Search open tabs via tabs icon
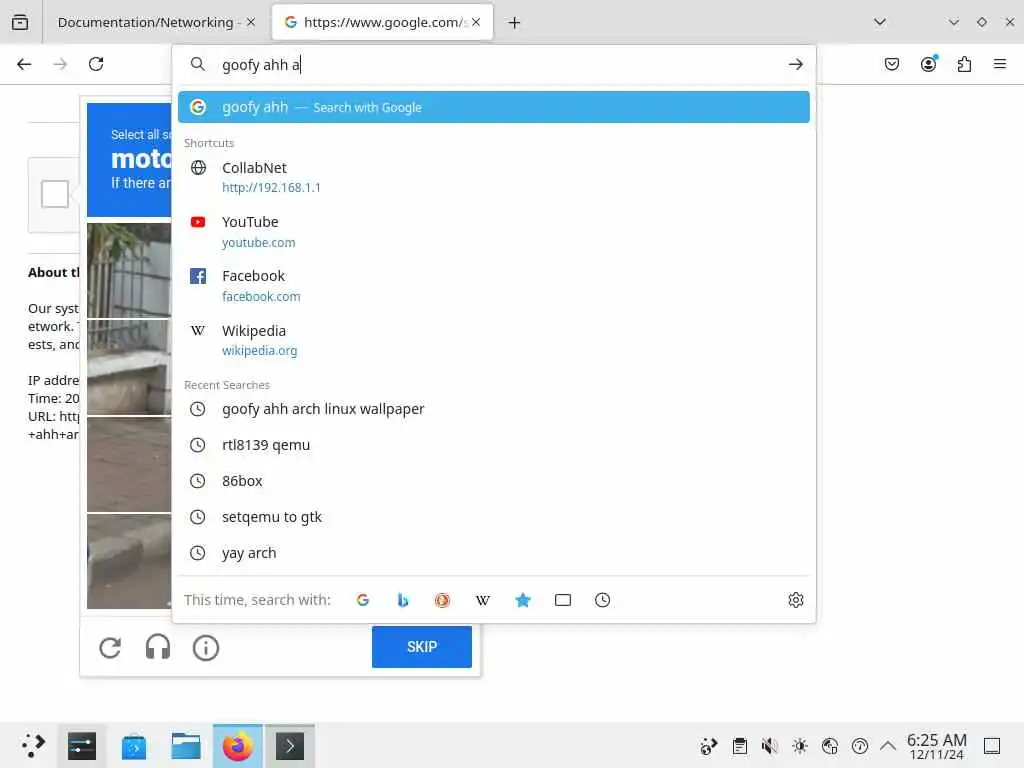 pyautogui.click(x=563, y=600)
